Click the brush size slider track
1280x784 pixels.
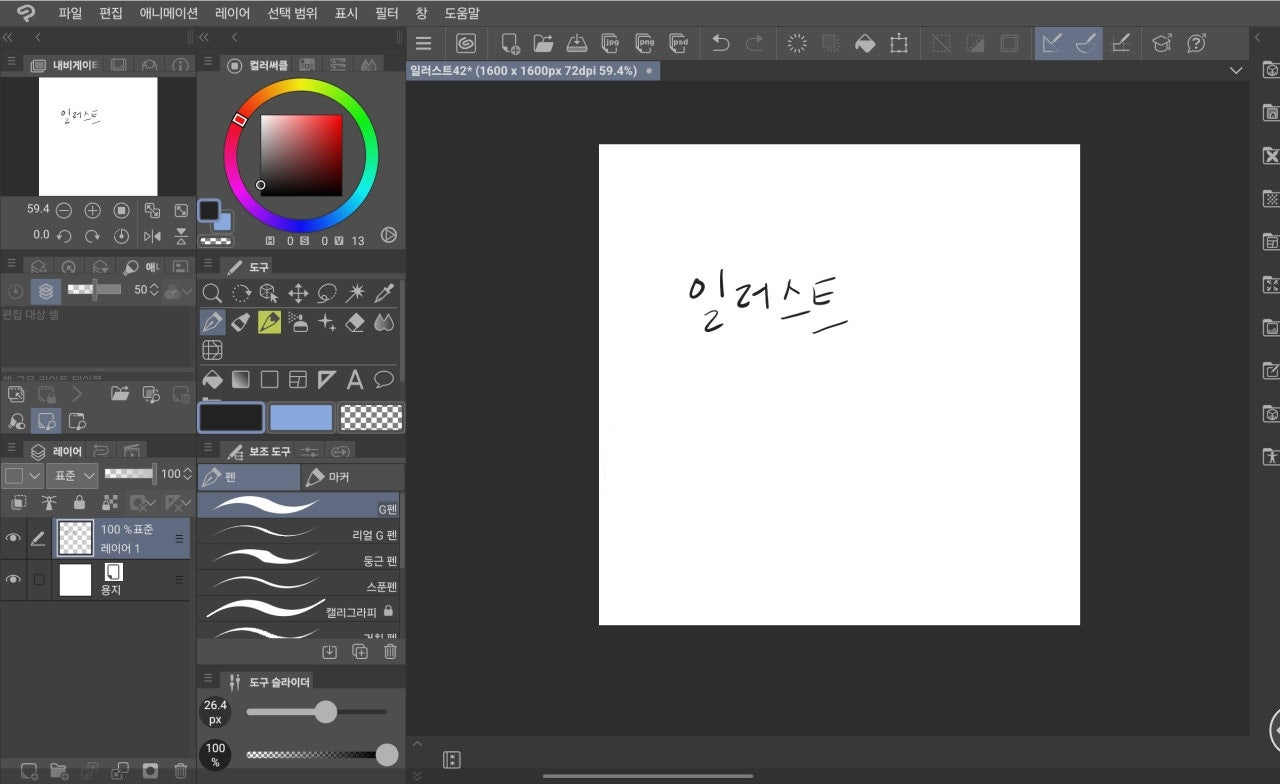click(x=317, y=712)
